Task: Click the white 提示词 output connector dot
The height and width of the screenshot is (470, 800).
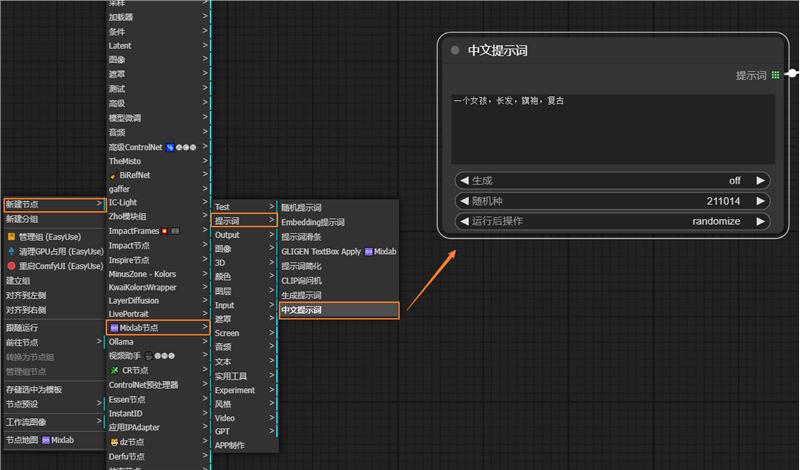Action: coord(791,73)
